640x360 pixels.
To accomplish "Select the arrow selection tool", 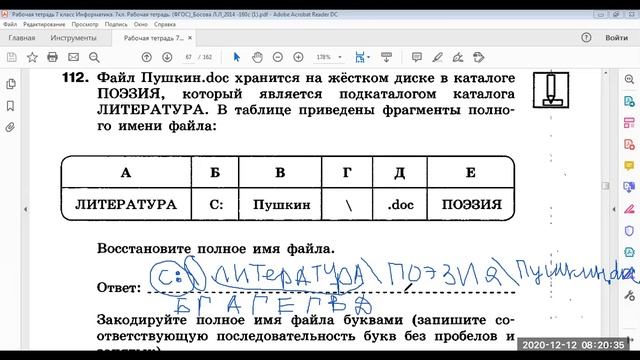I will coord(236,57).
